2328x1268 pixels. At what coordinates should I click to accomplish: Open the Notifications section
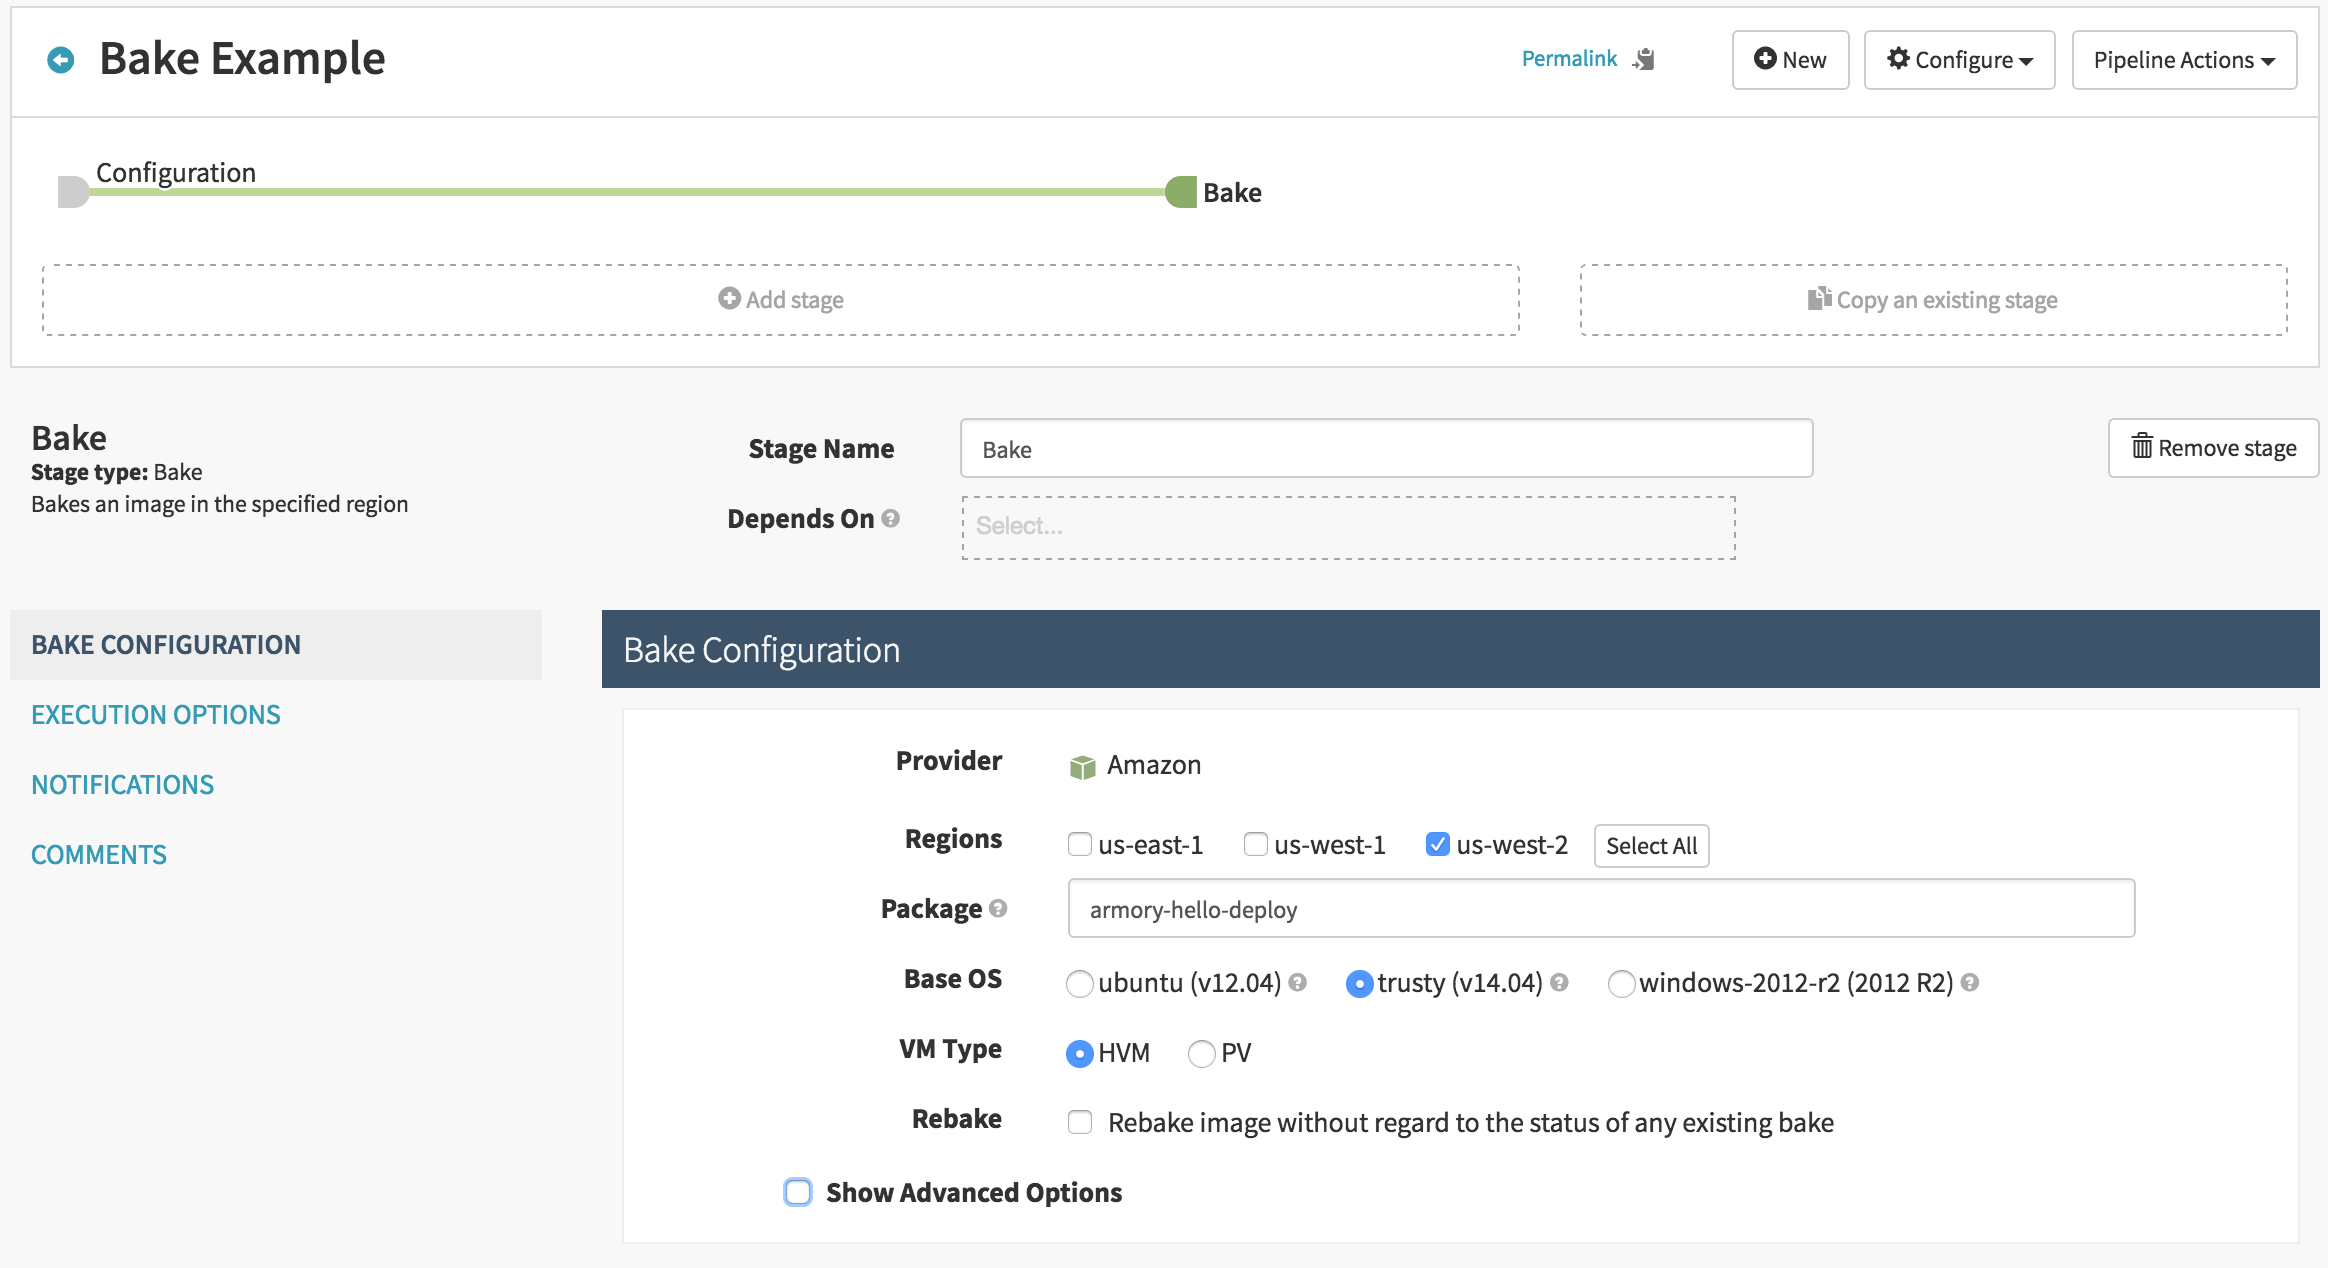coord(123,785)
